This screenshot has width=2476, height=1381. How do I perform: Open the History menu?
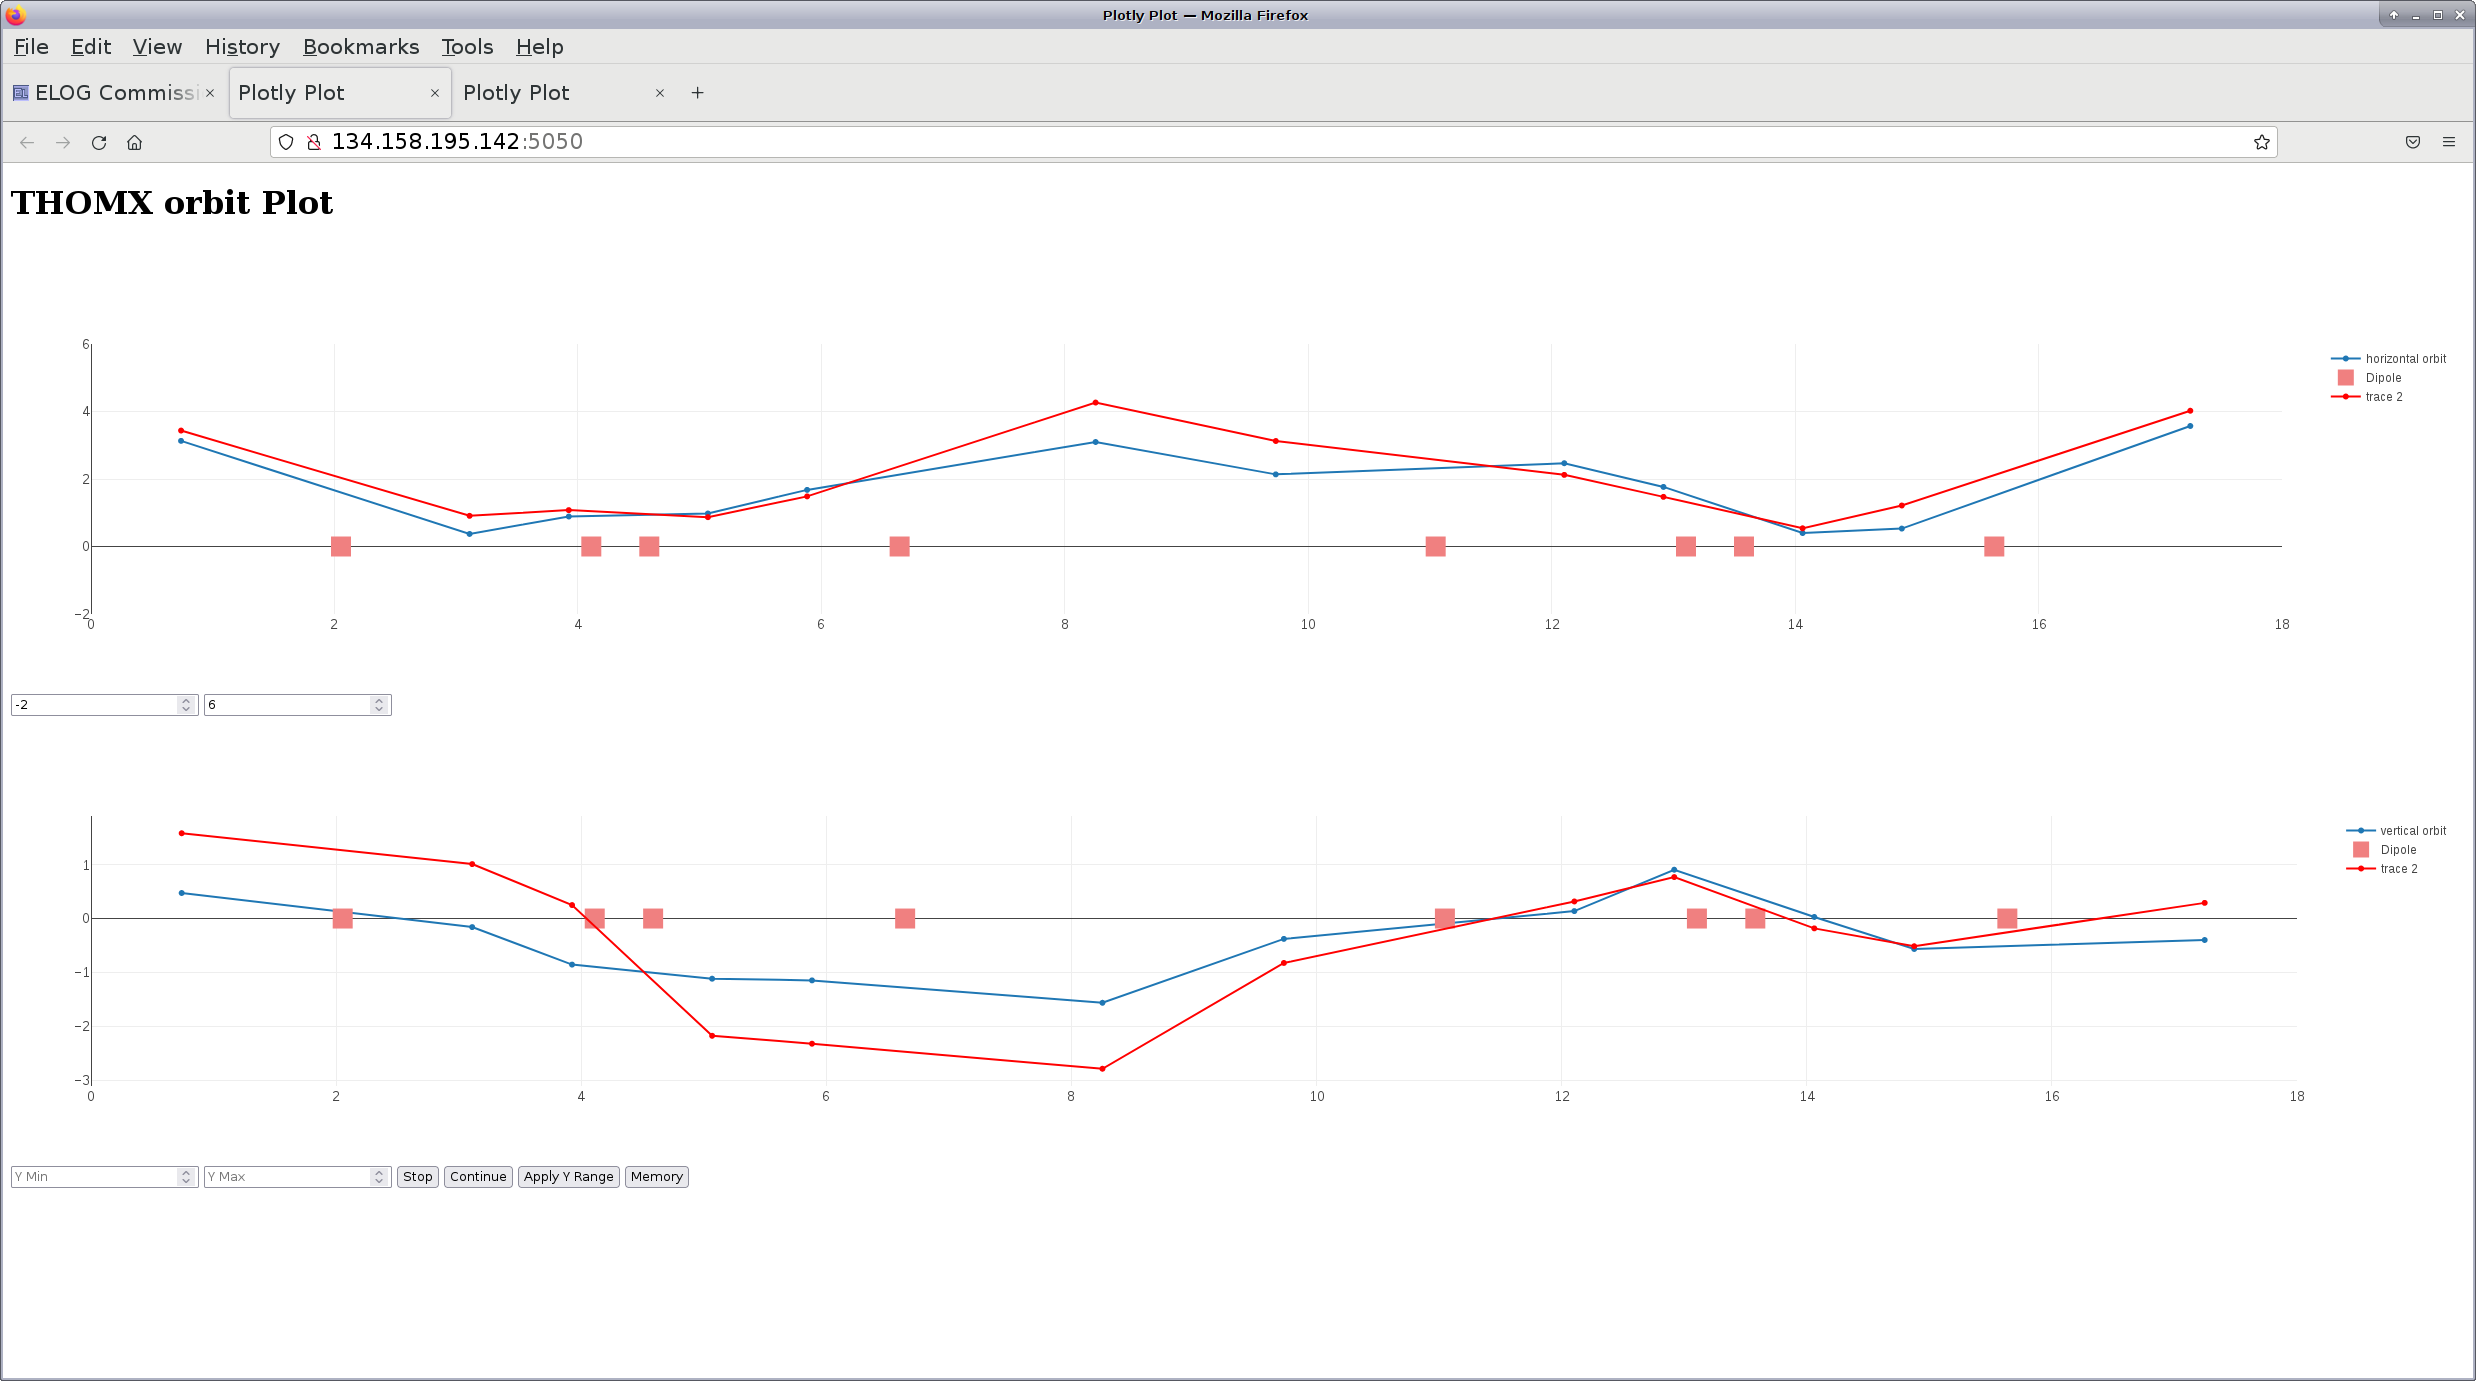tap(242, 47)
